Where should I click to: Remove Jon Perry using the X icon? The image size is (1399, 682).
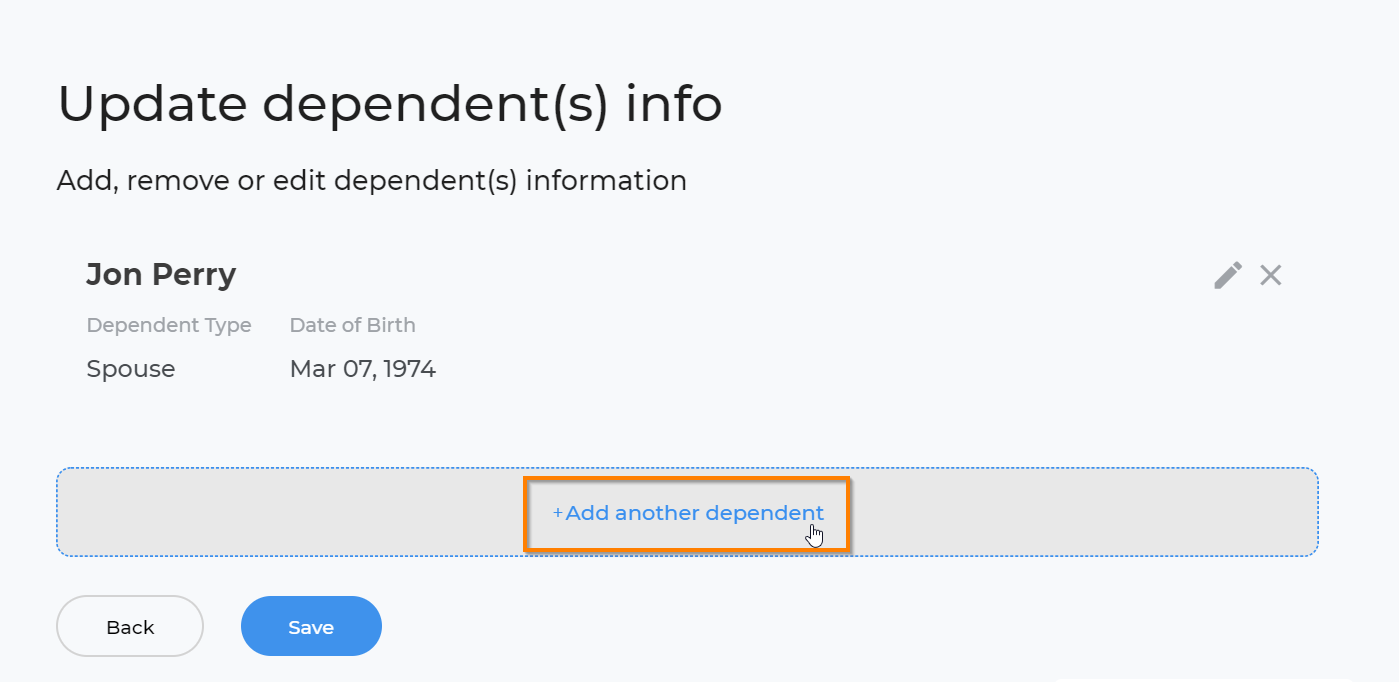click(1271, 275)
